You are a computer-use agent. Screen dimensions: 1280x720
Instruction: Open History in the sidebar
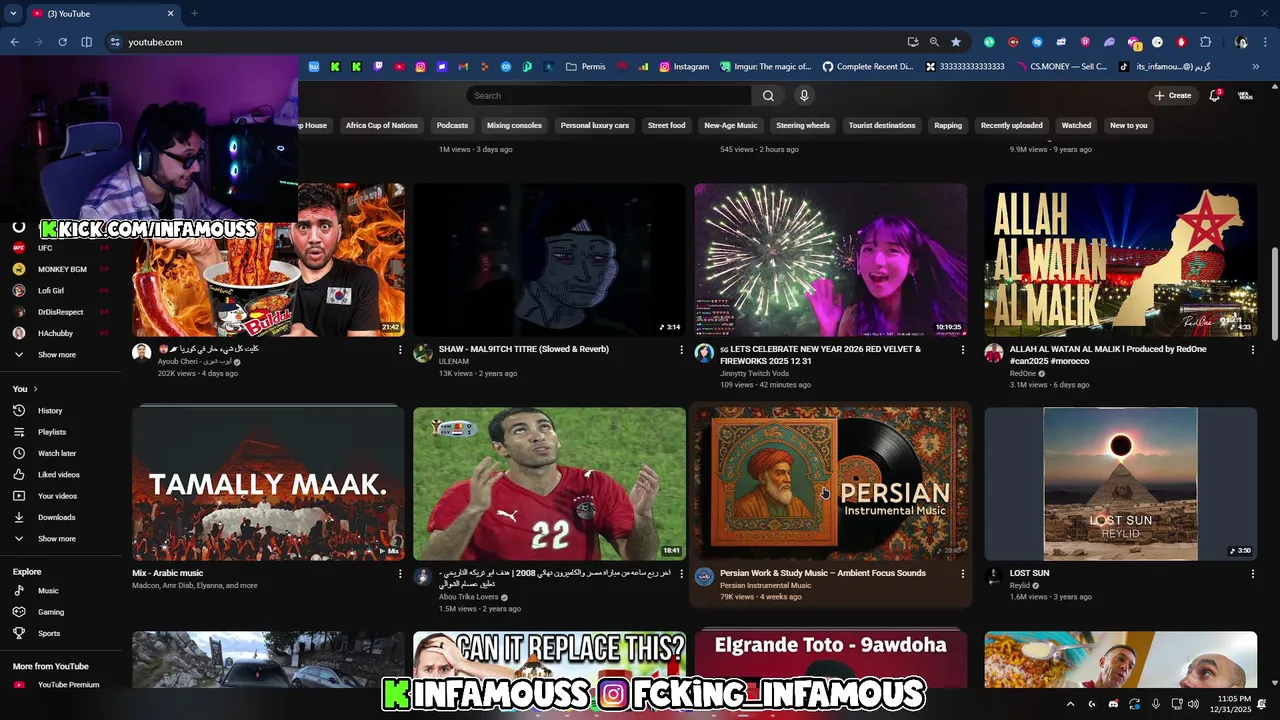click(50, 411)
